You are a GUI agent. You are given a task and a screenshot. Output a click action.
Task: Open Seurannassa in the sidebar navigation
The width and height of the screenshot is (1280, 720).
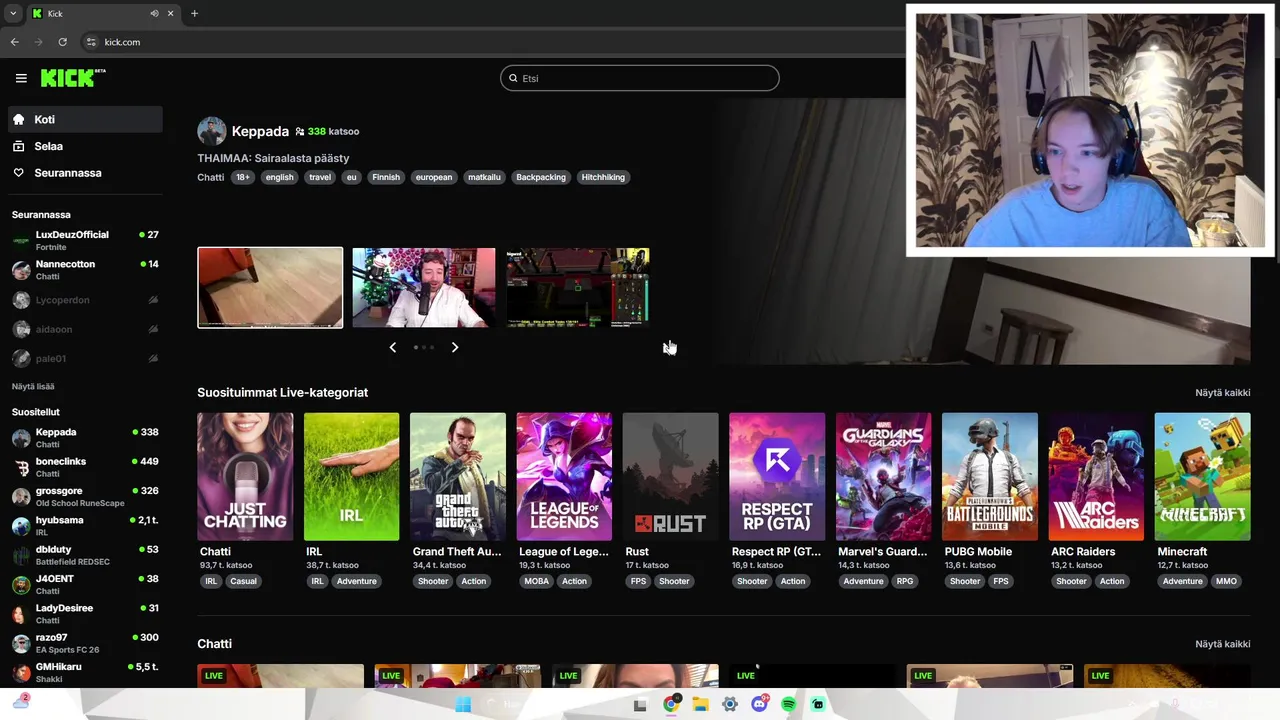(x=85, y=173)
